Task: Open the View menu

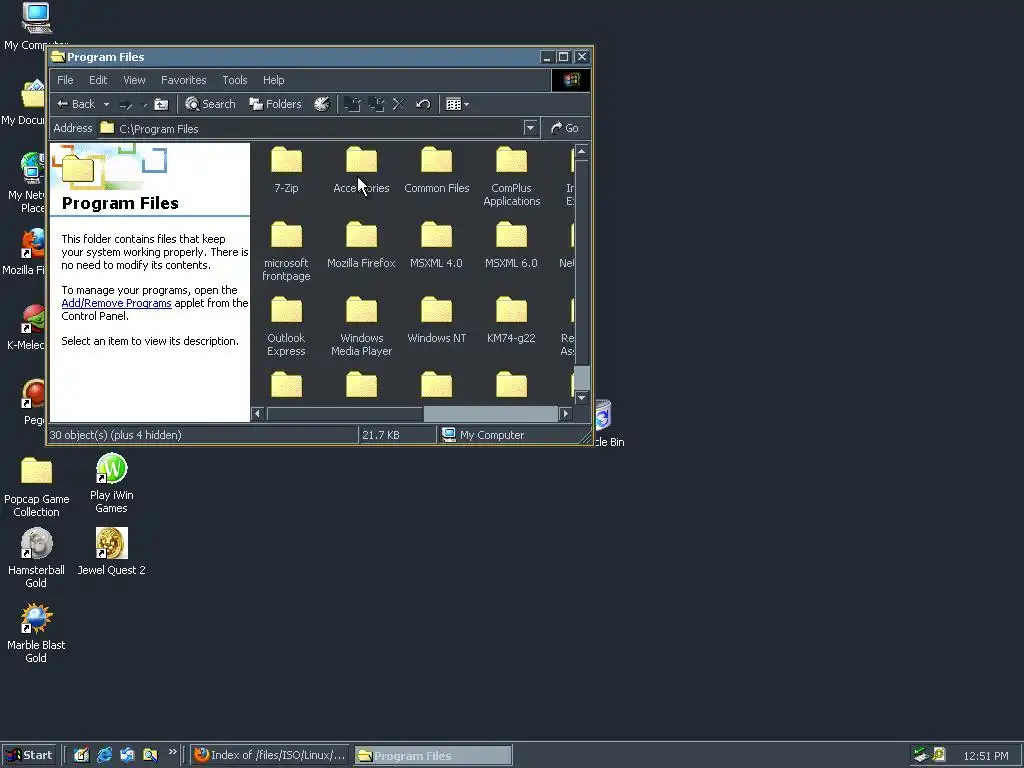Action: click(135, 80)
